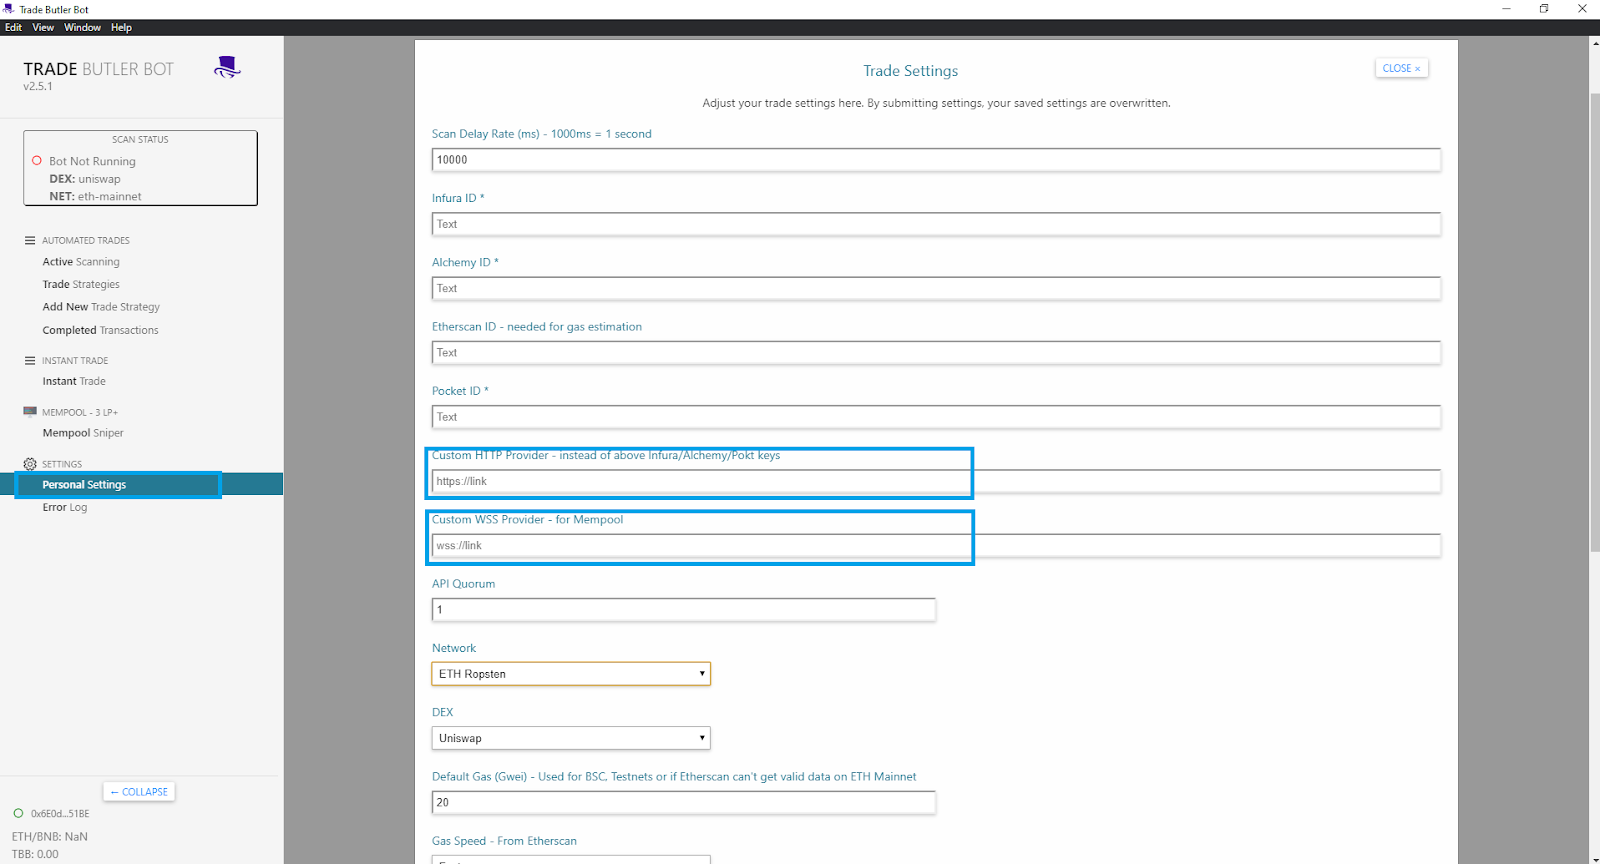Click the scrollbar down arrow
Screen dimensions: 1600x864
point(1594,858)
